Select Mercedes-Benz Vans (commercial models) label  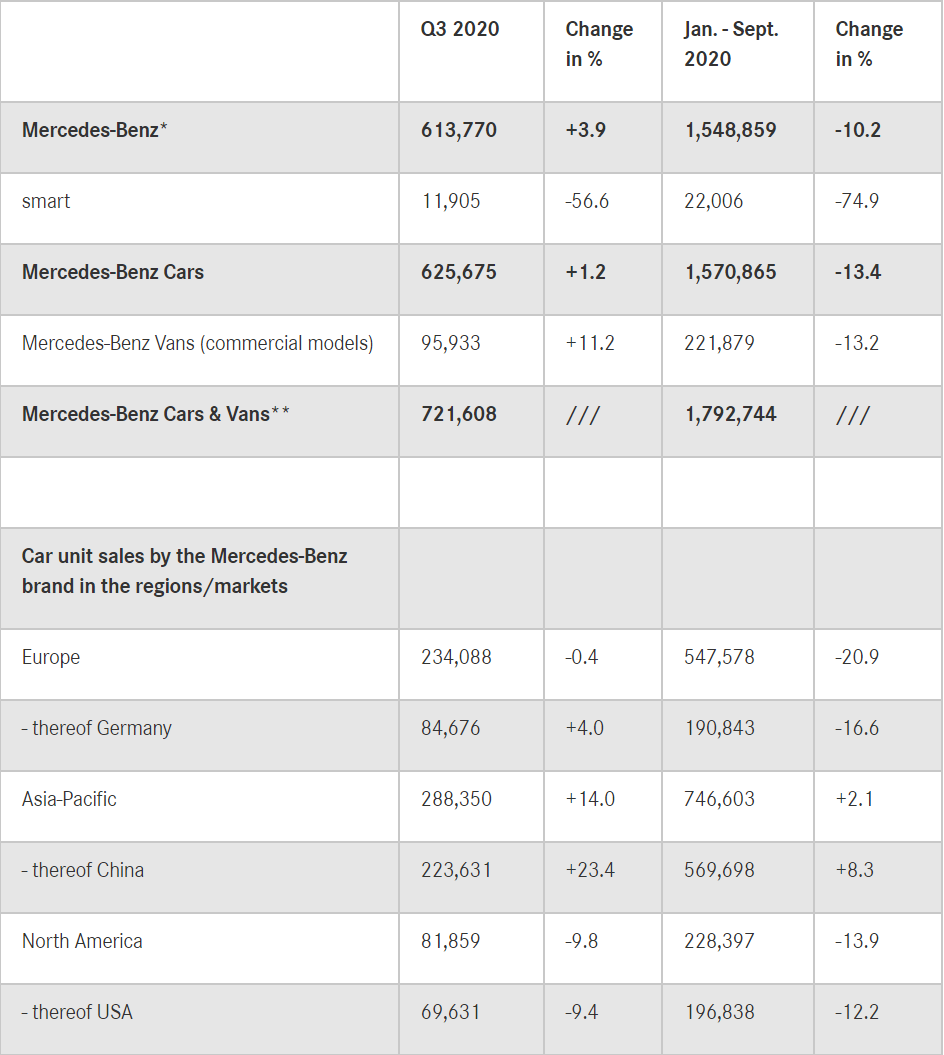click(198, 343)
